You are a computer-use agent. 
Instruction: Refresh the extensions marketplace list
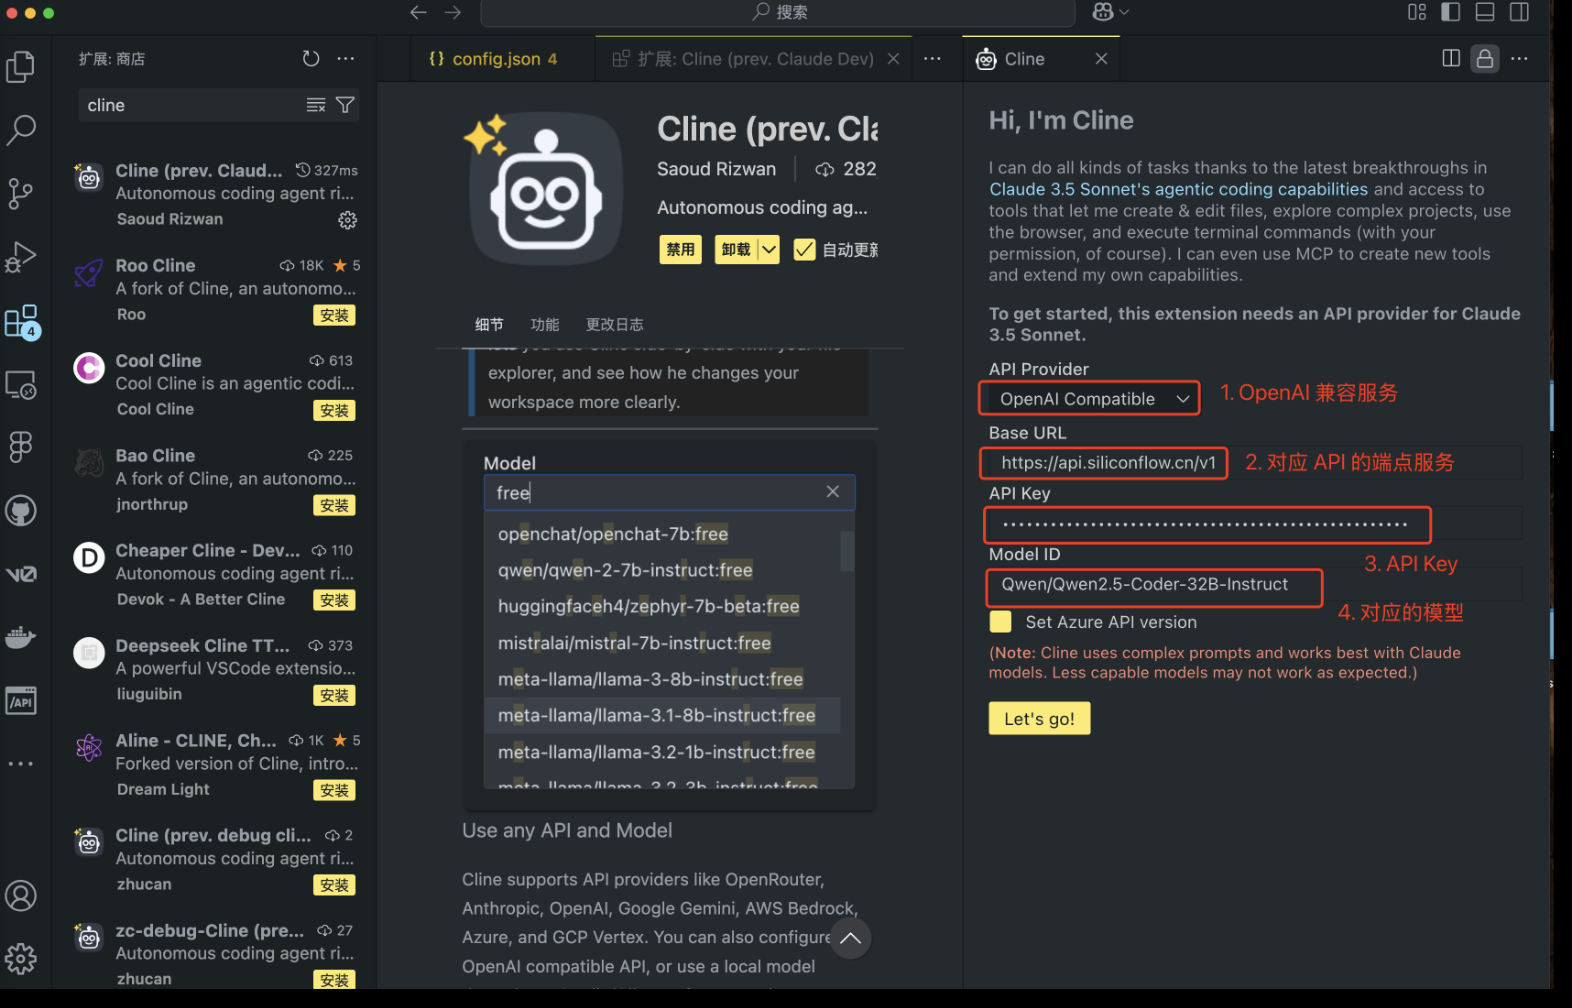tap(311, 59)
